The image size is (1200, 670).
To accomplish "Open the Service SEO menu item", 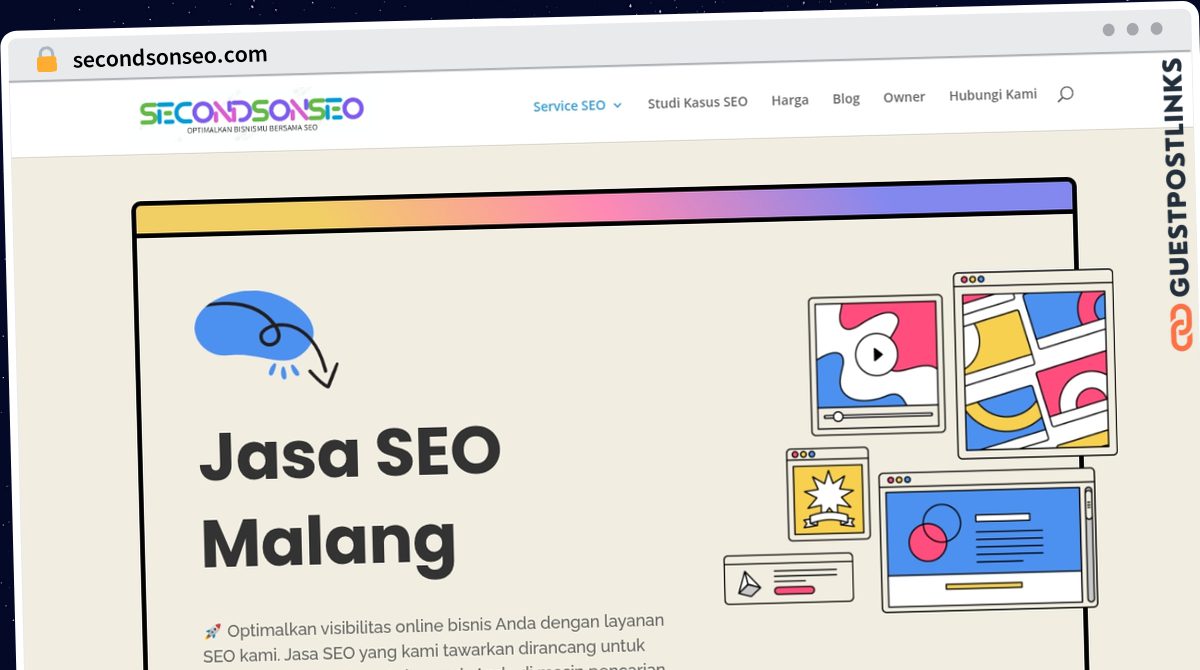I will click(569, 105).
